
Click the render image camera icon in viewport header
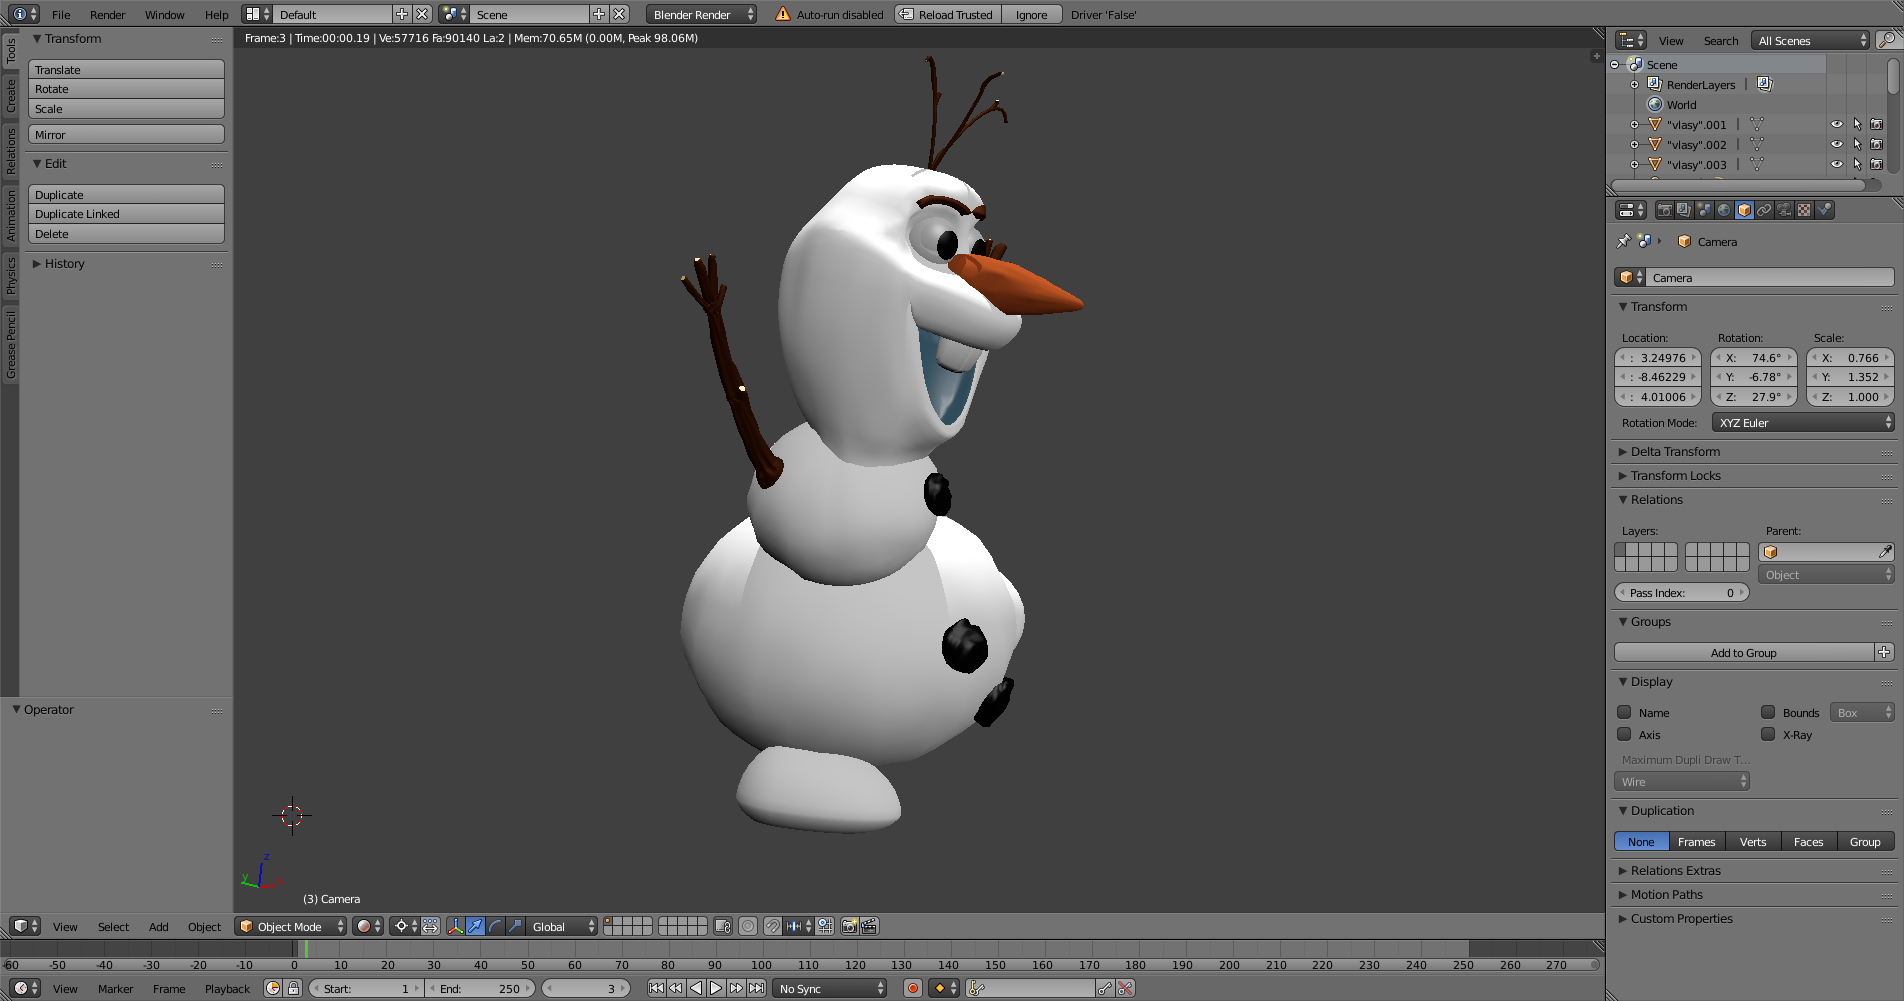[x=848, y=927]
